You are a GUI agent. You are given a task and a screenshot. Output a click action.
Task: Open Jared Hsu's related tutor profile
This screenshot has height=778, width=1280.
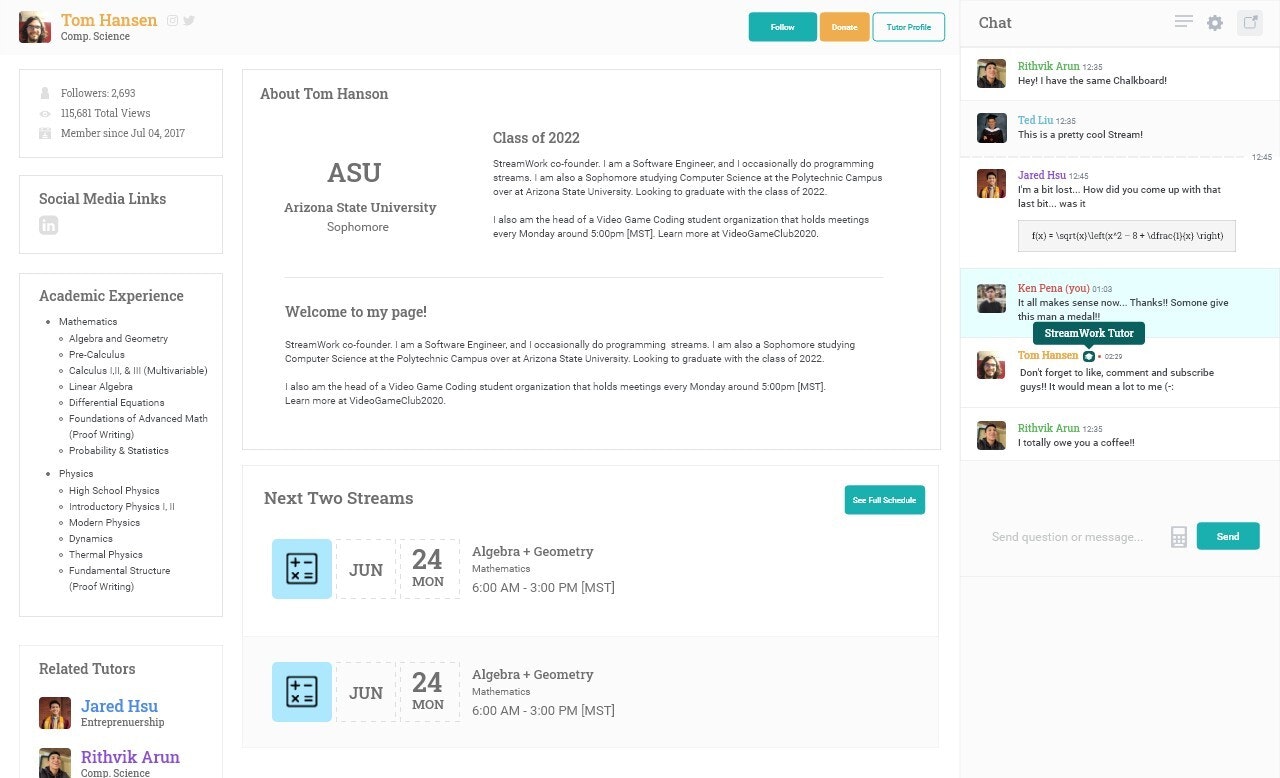coord(119,705)
